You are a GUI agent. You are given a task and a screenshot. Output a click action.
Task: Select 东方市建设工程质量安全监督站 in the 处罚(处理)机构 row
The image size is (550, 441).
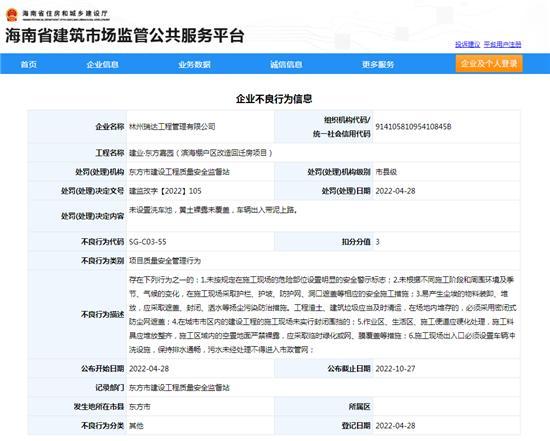tap(179, 172)
